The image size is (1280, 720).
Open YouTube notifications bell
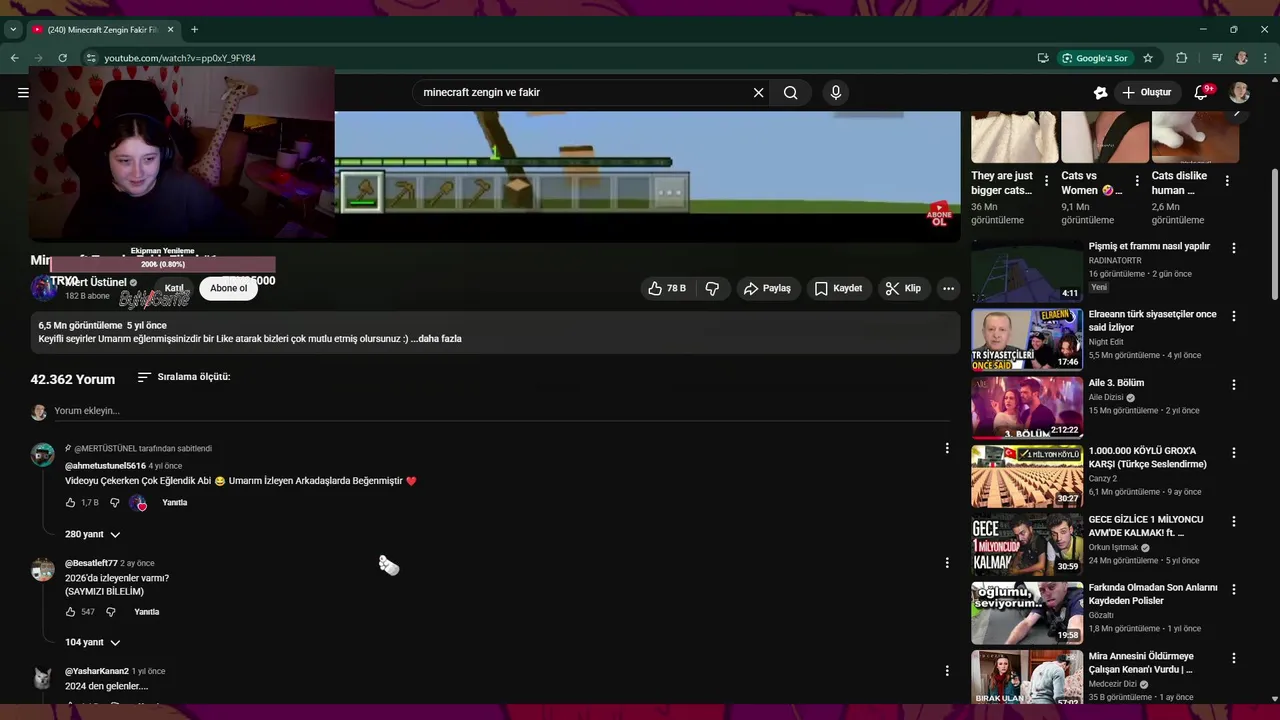[1202, 93]
